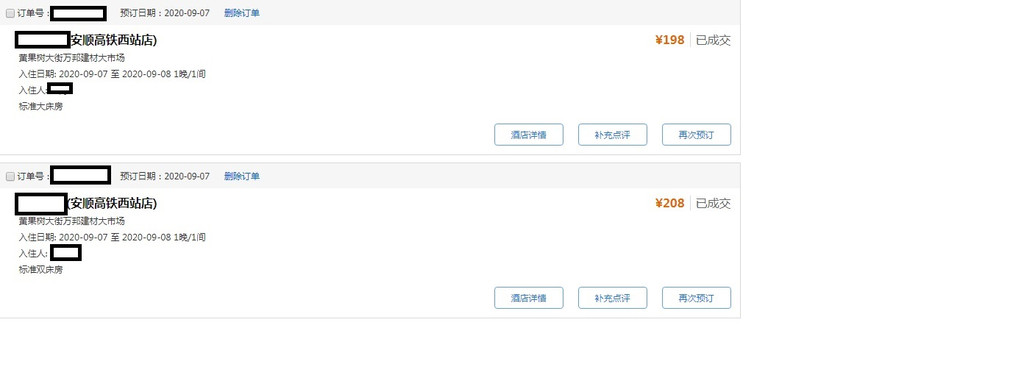The height and width of the screenshot is (375, 1024).
Task: Click 删除订单 on the ¥198 order
Action: pos(242,13)
